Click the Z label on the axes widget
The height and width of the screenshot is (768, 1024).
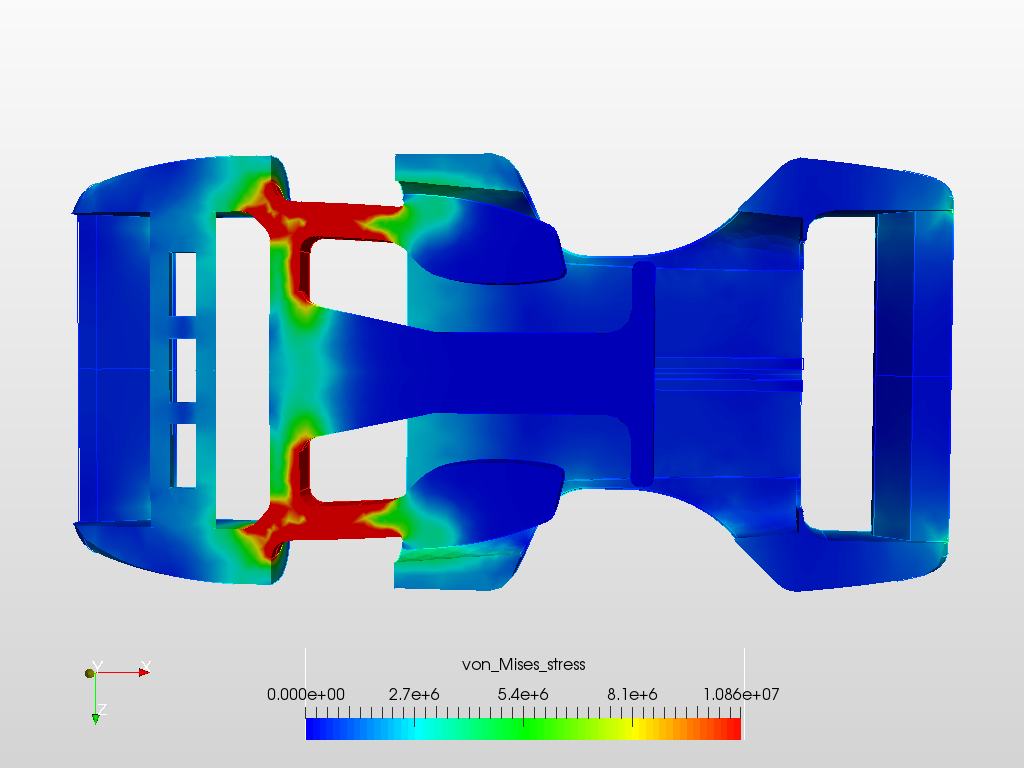(x=102, y=708)
